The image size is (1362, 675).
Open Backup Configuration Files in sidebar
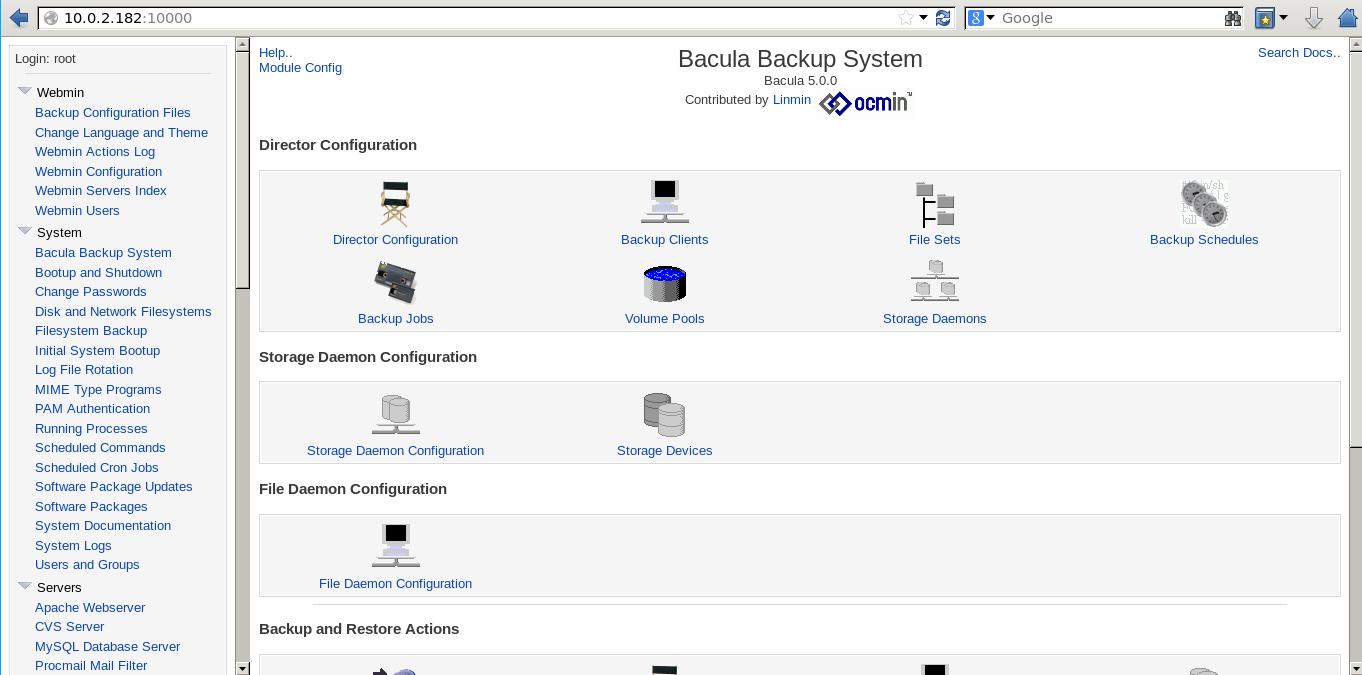pos(112,113)
